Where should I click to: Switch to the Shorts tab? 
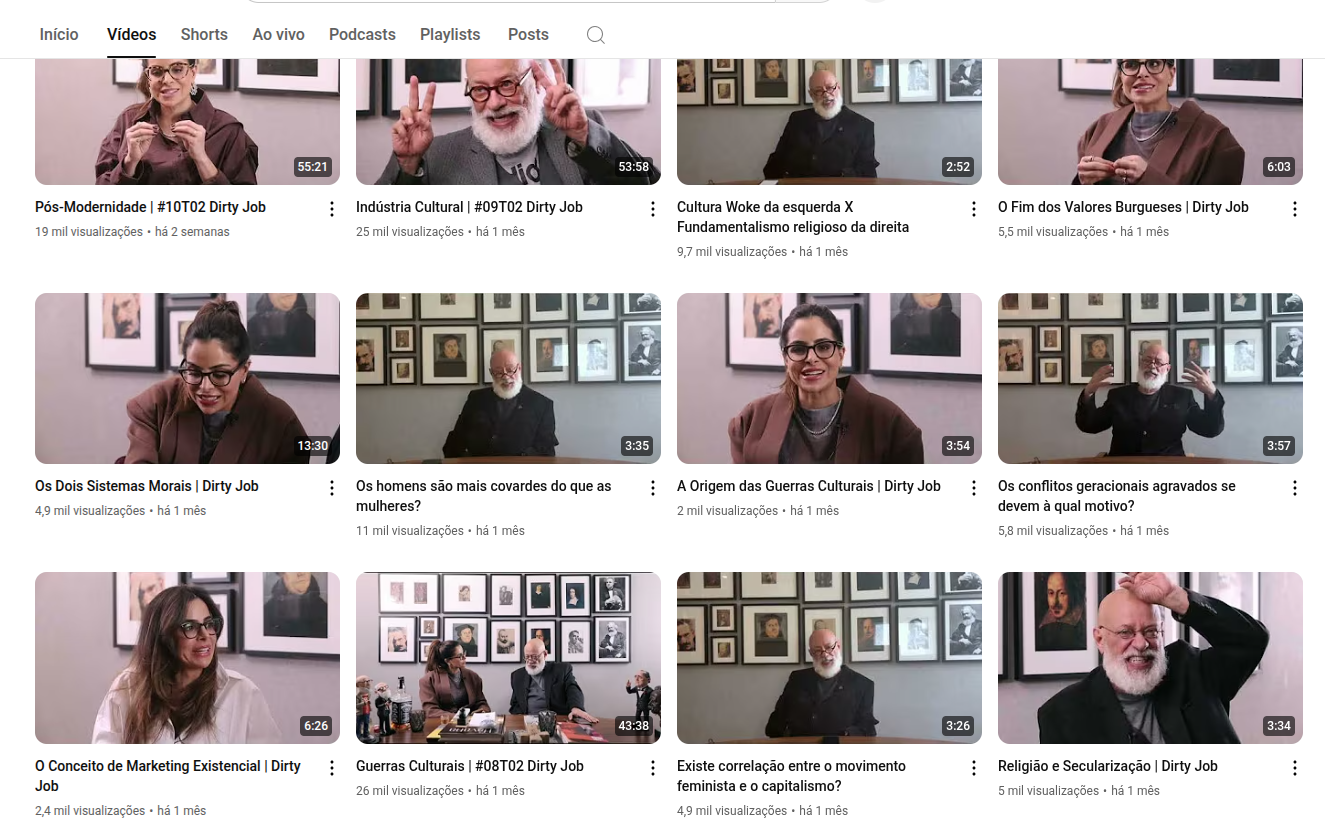(204, 34)
